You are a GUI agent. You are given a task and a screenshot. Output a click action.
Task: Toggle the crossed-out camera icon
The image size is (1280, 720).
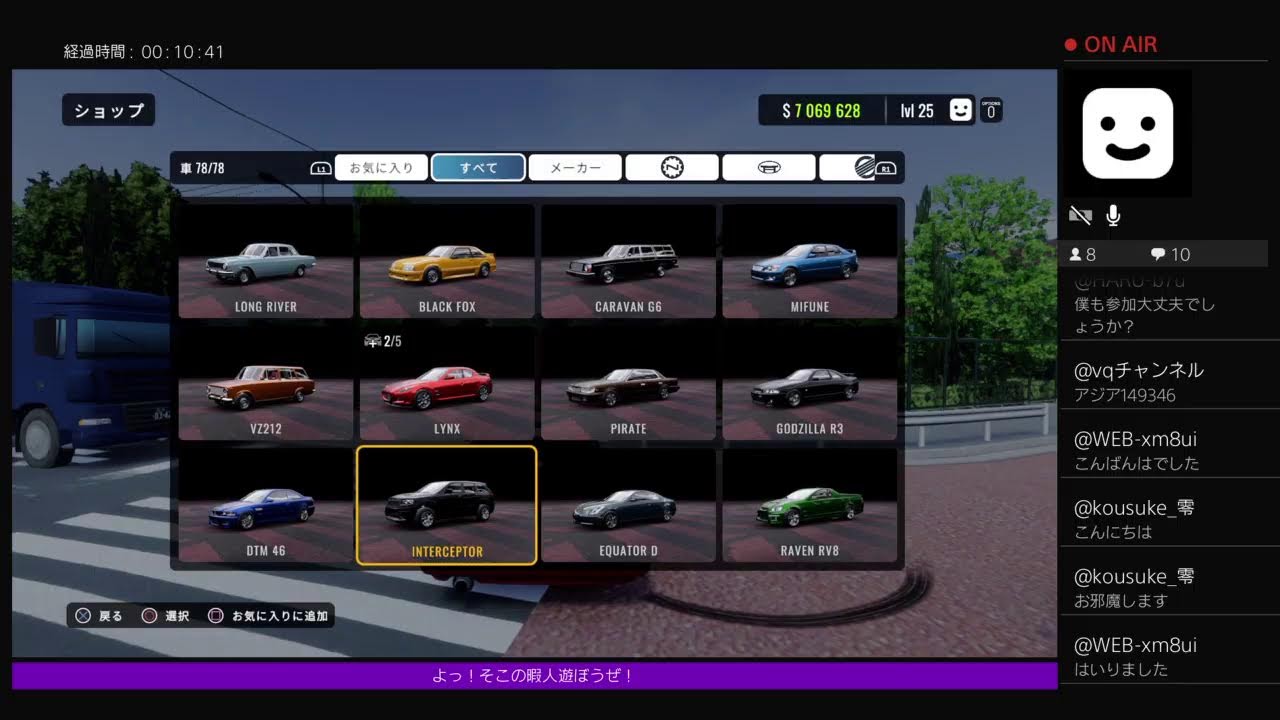(1080, 215)
